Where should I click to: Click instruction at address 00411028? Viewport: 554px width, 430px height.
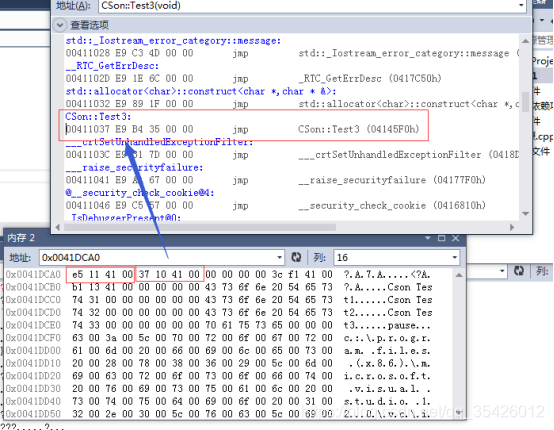click(292, 53)
